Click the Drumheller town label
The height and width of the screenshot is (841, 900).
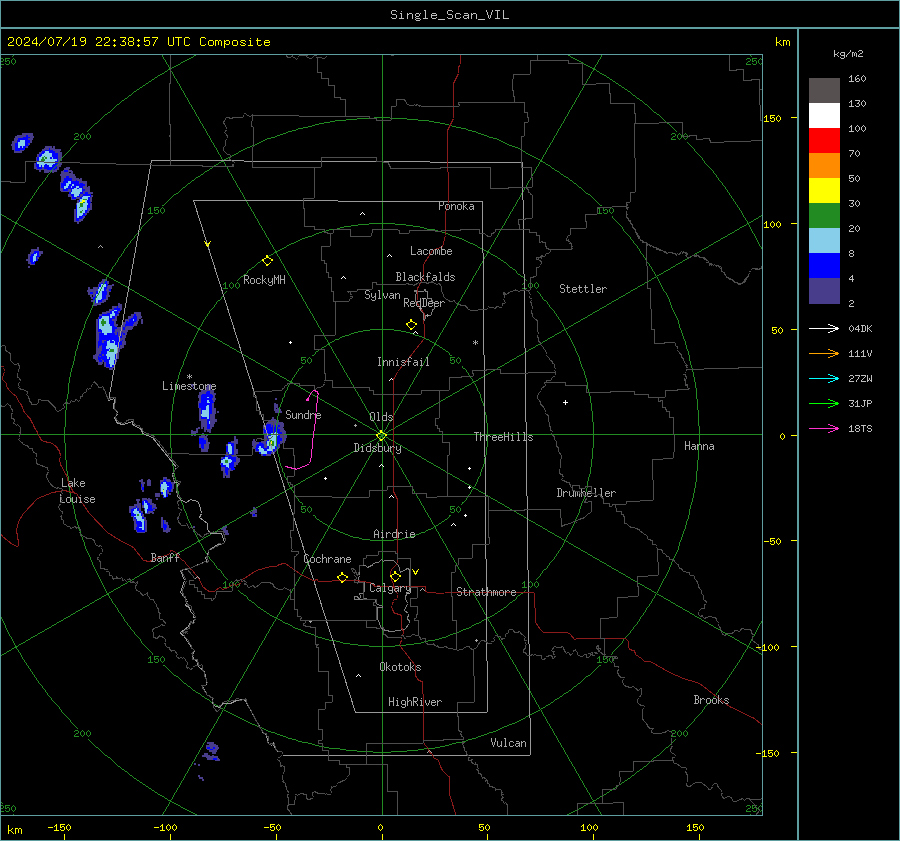pos(586,493)
